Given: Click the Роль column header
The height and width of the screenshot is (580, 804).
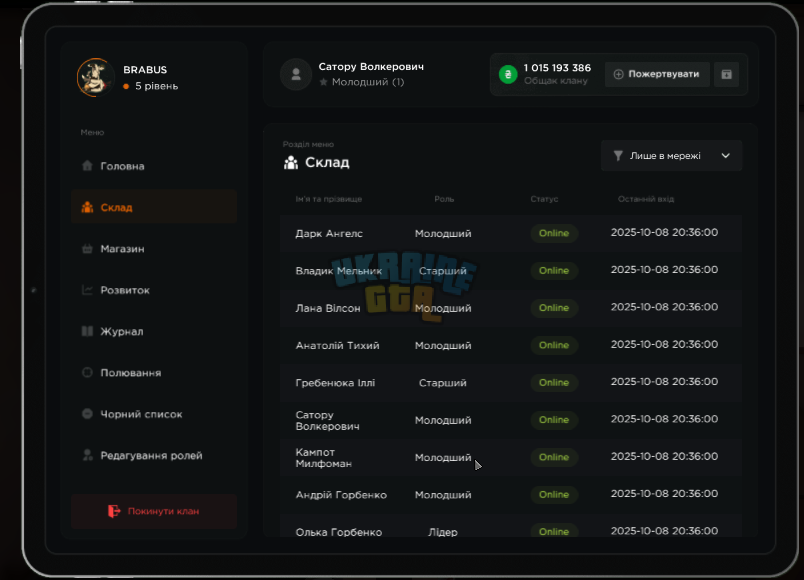Looking at the screenshot, I should tap(444, 199).
